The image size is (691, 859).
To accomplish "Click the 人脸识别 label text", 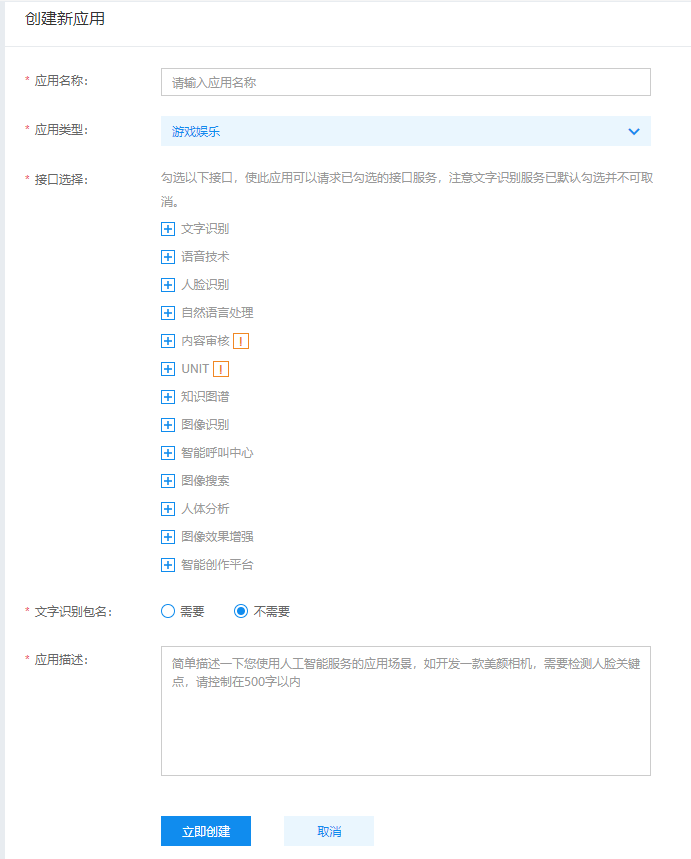I will click(205, 285).
